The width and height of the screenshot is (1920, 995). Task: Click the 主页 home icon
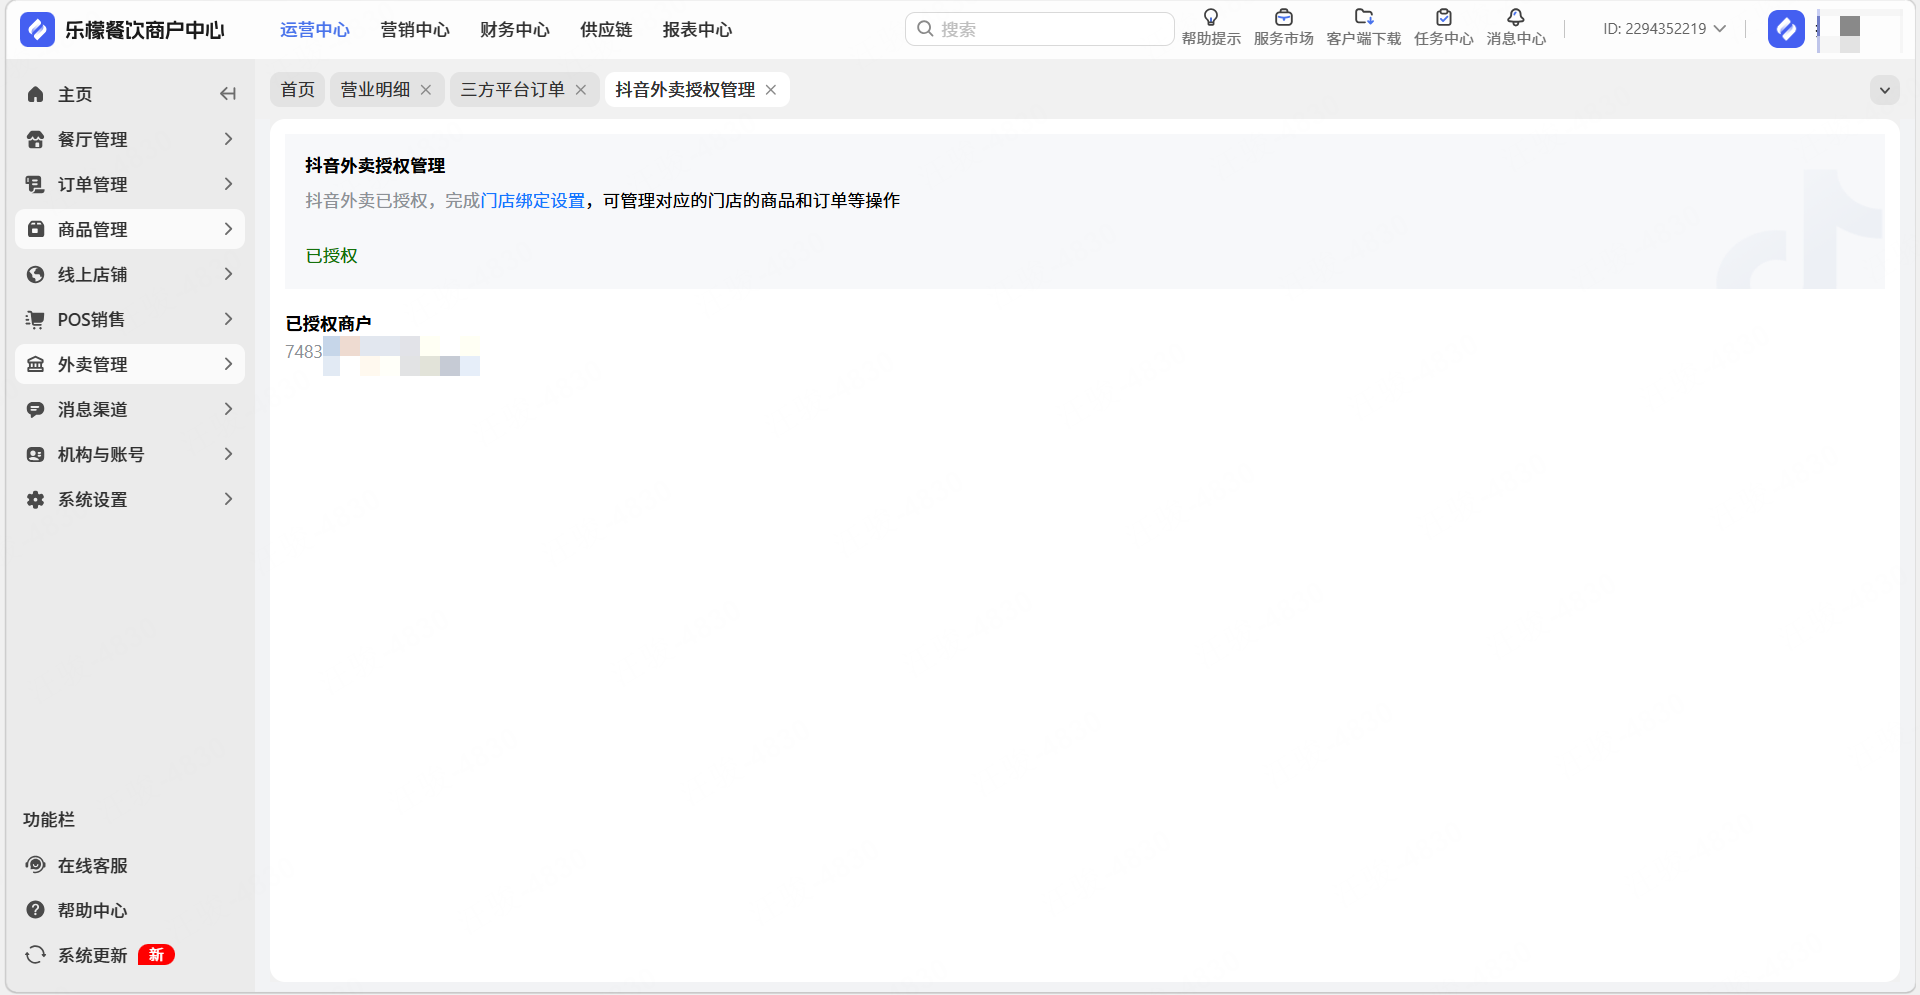[x=36, y=94]
